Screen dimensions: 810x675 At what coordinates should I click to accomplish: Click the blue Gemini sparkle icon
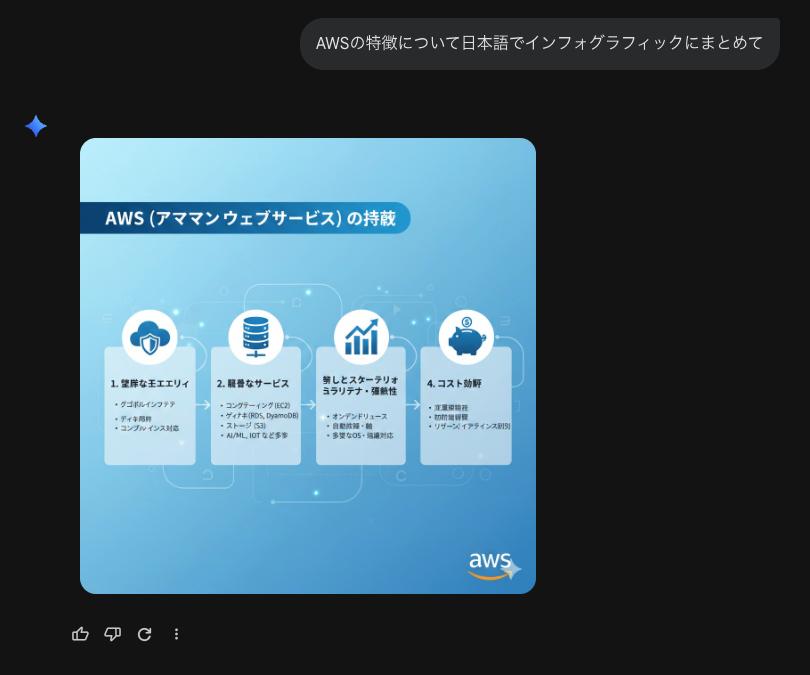[x=36, y=126]
